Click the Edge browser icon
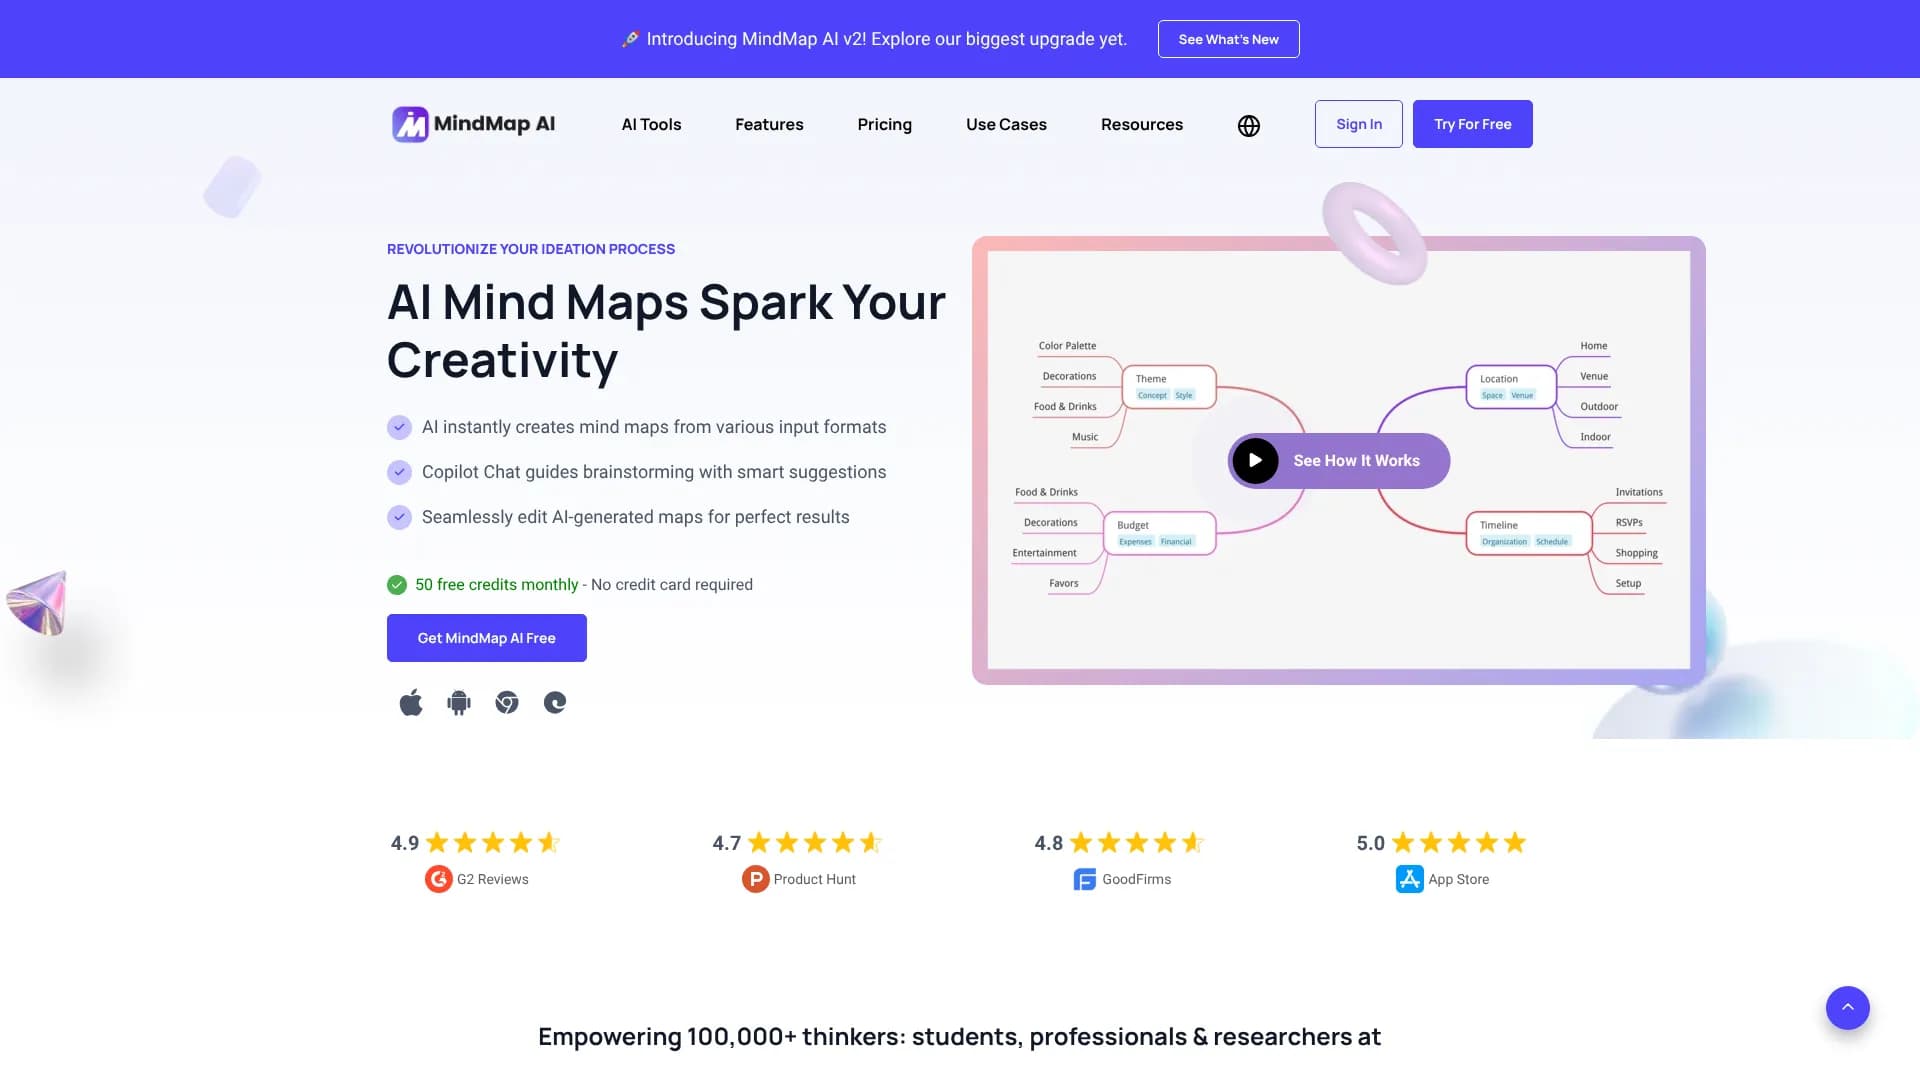The width and height of the screenshot is (1920, 1080). pos(555,703)
